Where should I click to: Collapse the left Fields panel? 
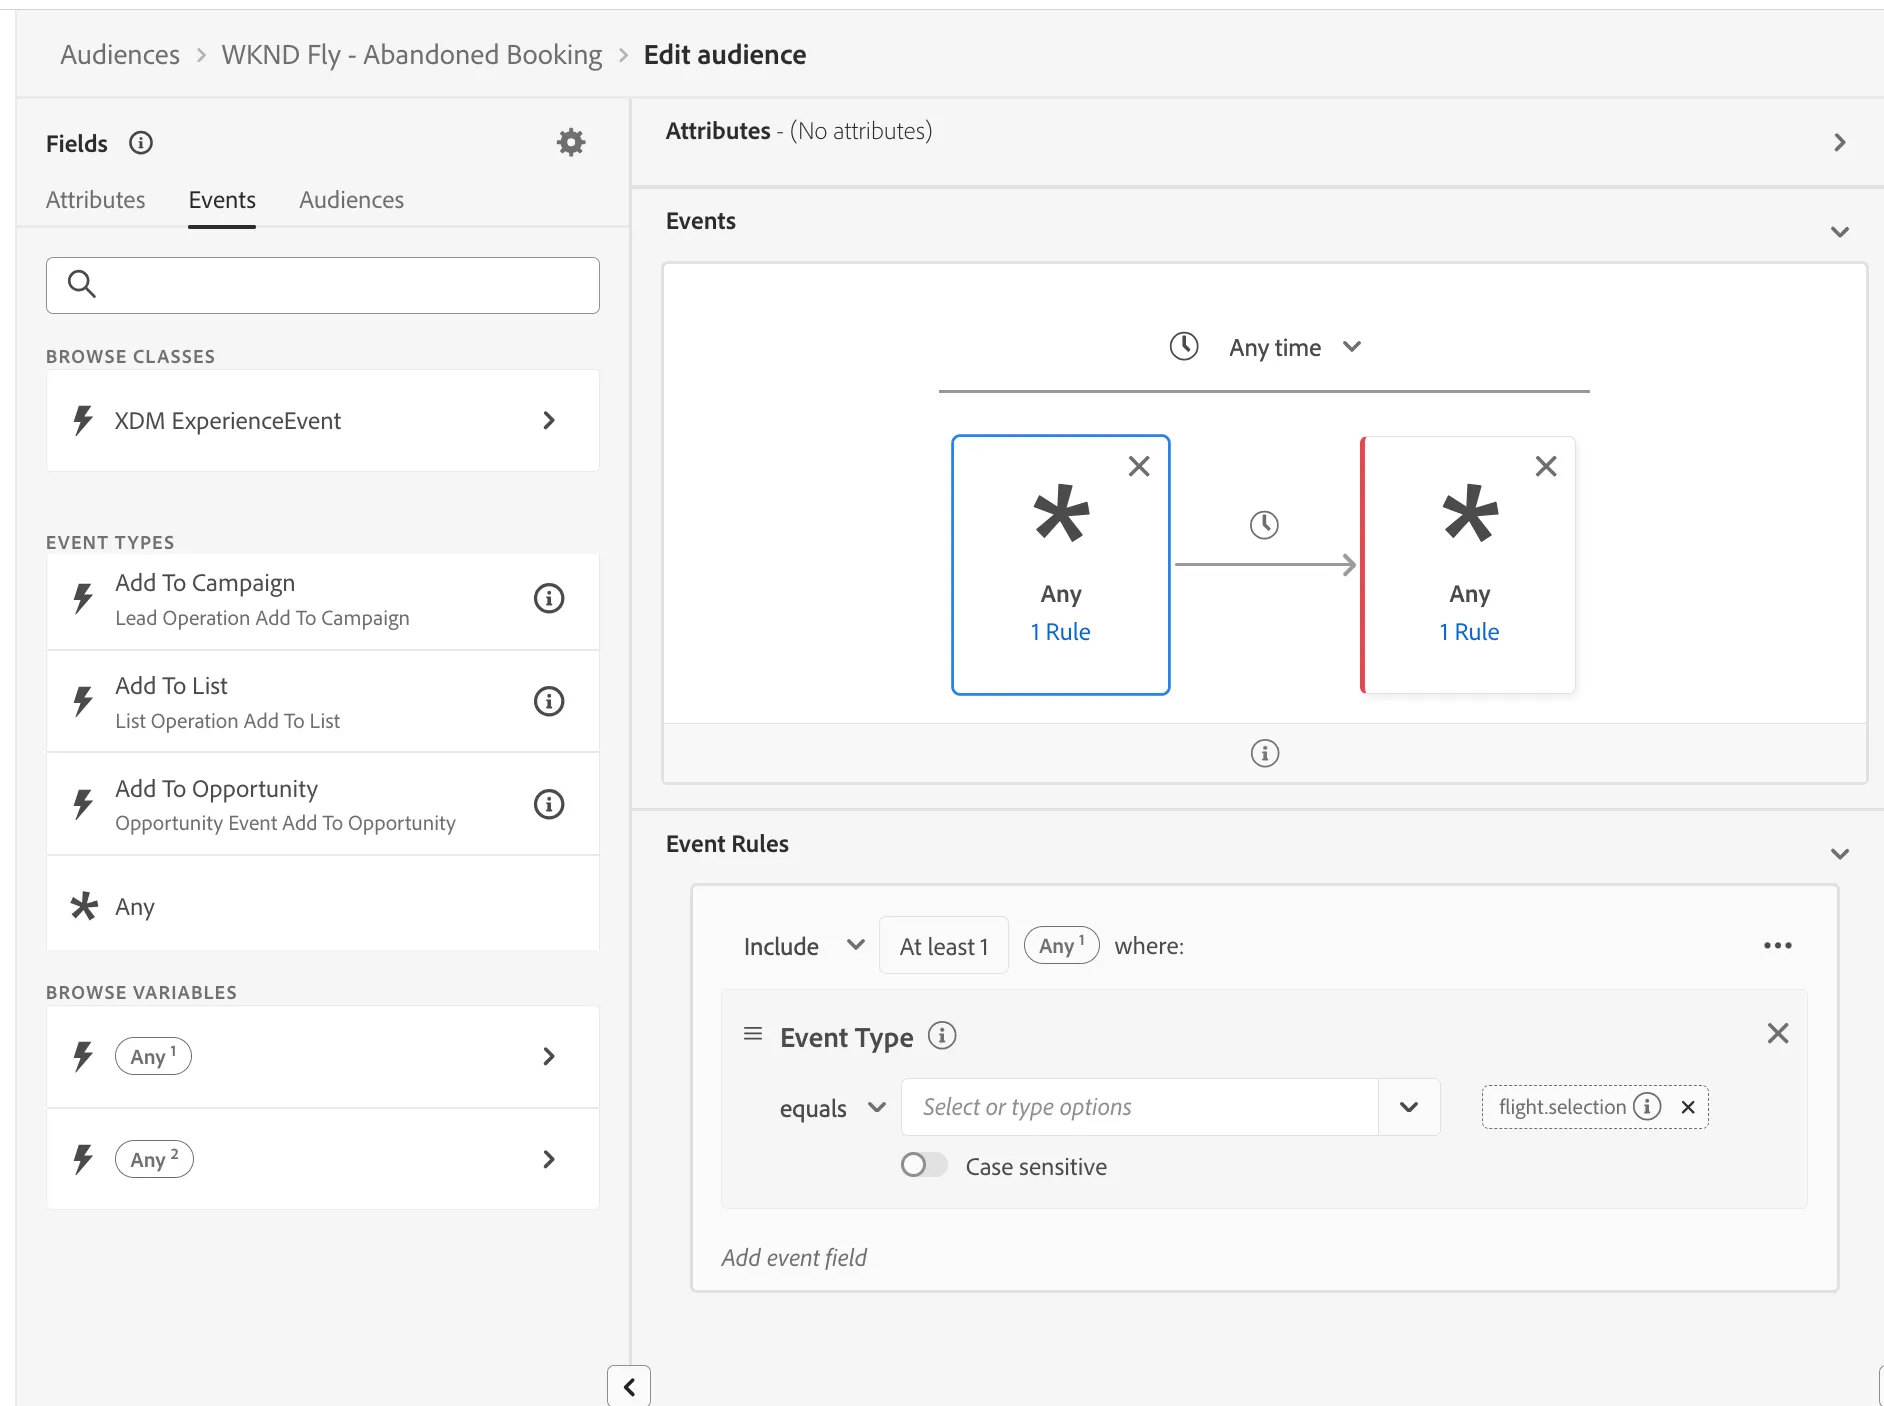pos(629,1387)
